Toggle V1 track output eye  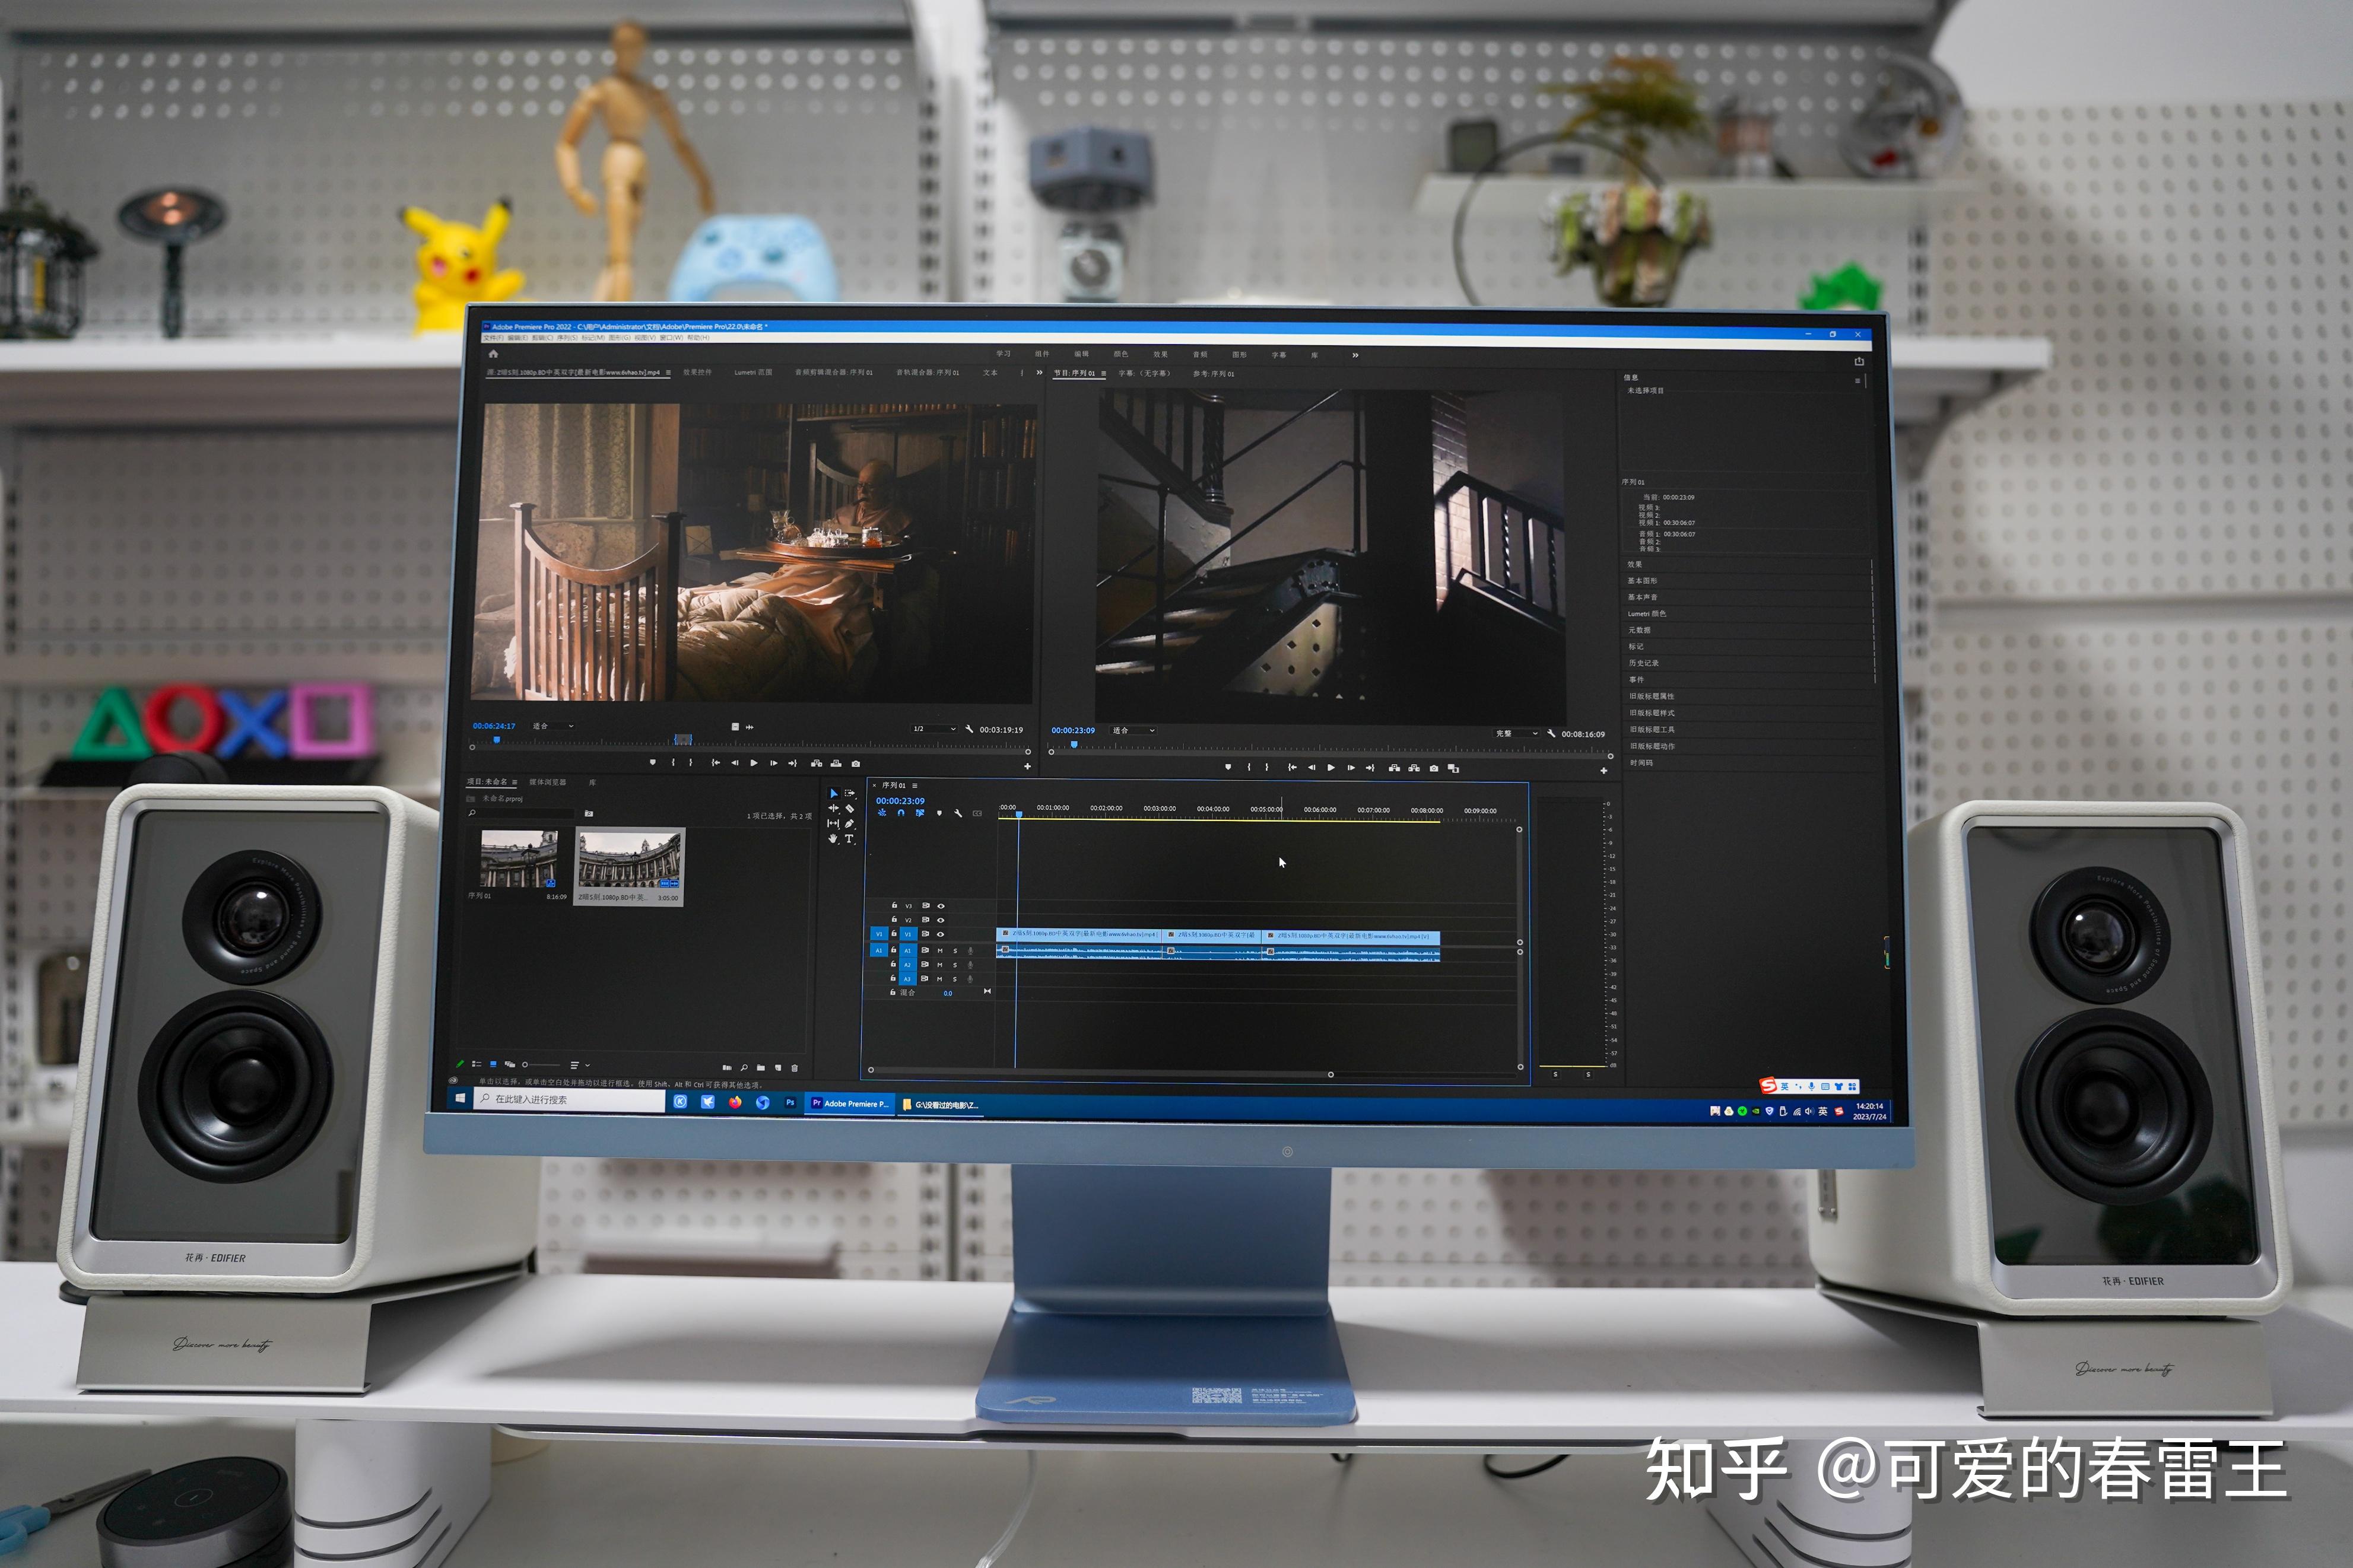coord(941,934)
